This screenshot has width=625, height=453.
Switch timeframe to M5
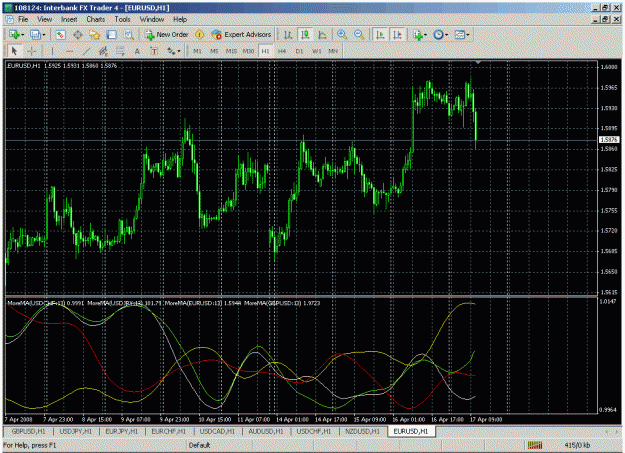pos(214,51)
